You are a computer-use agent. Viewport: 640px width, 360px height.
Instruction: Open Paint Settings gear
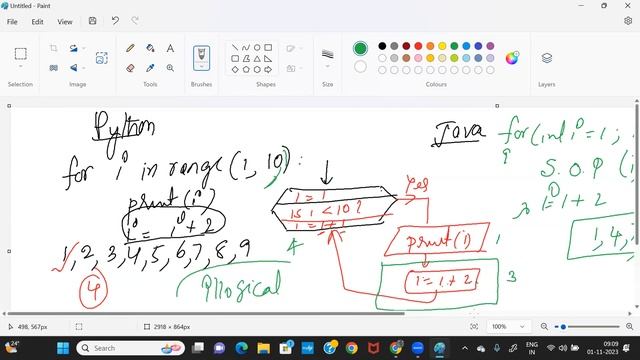(628, 21)
